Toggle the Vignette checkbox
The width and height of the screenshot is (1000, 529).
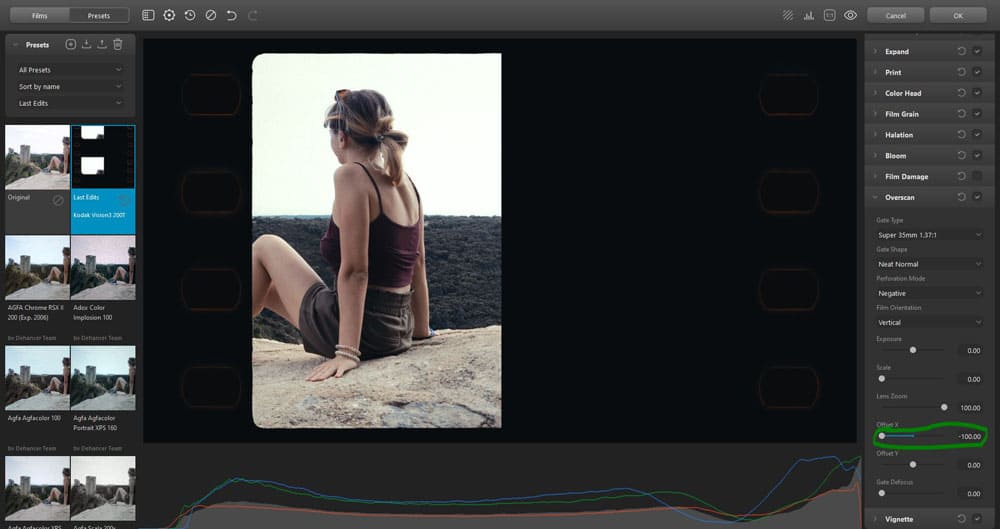(x=977, y=519)
